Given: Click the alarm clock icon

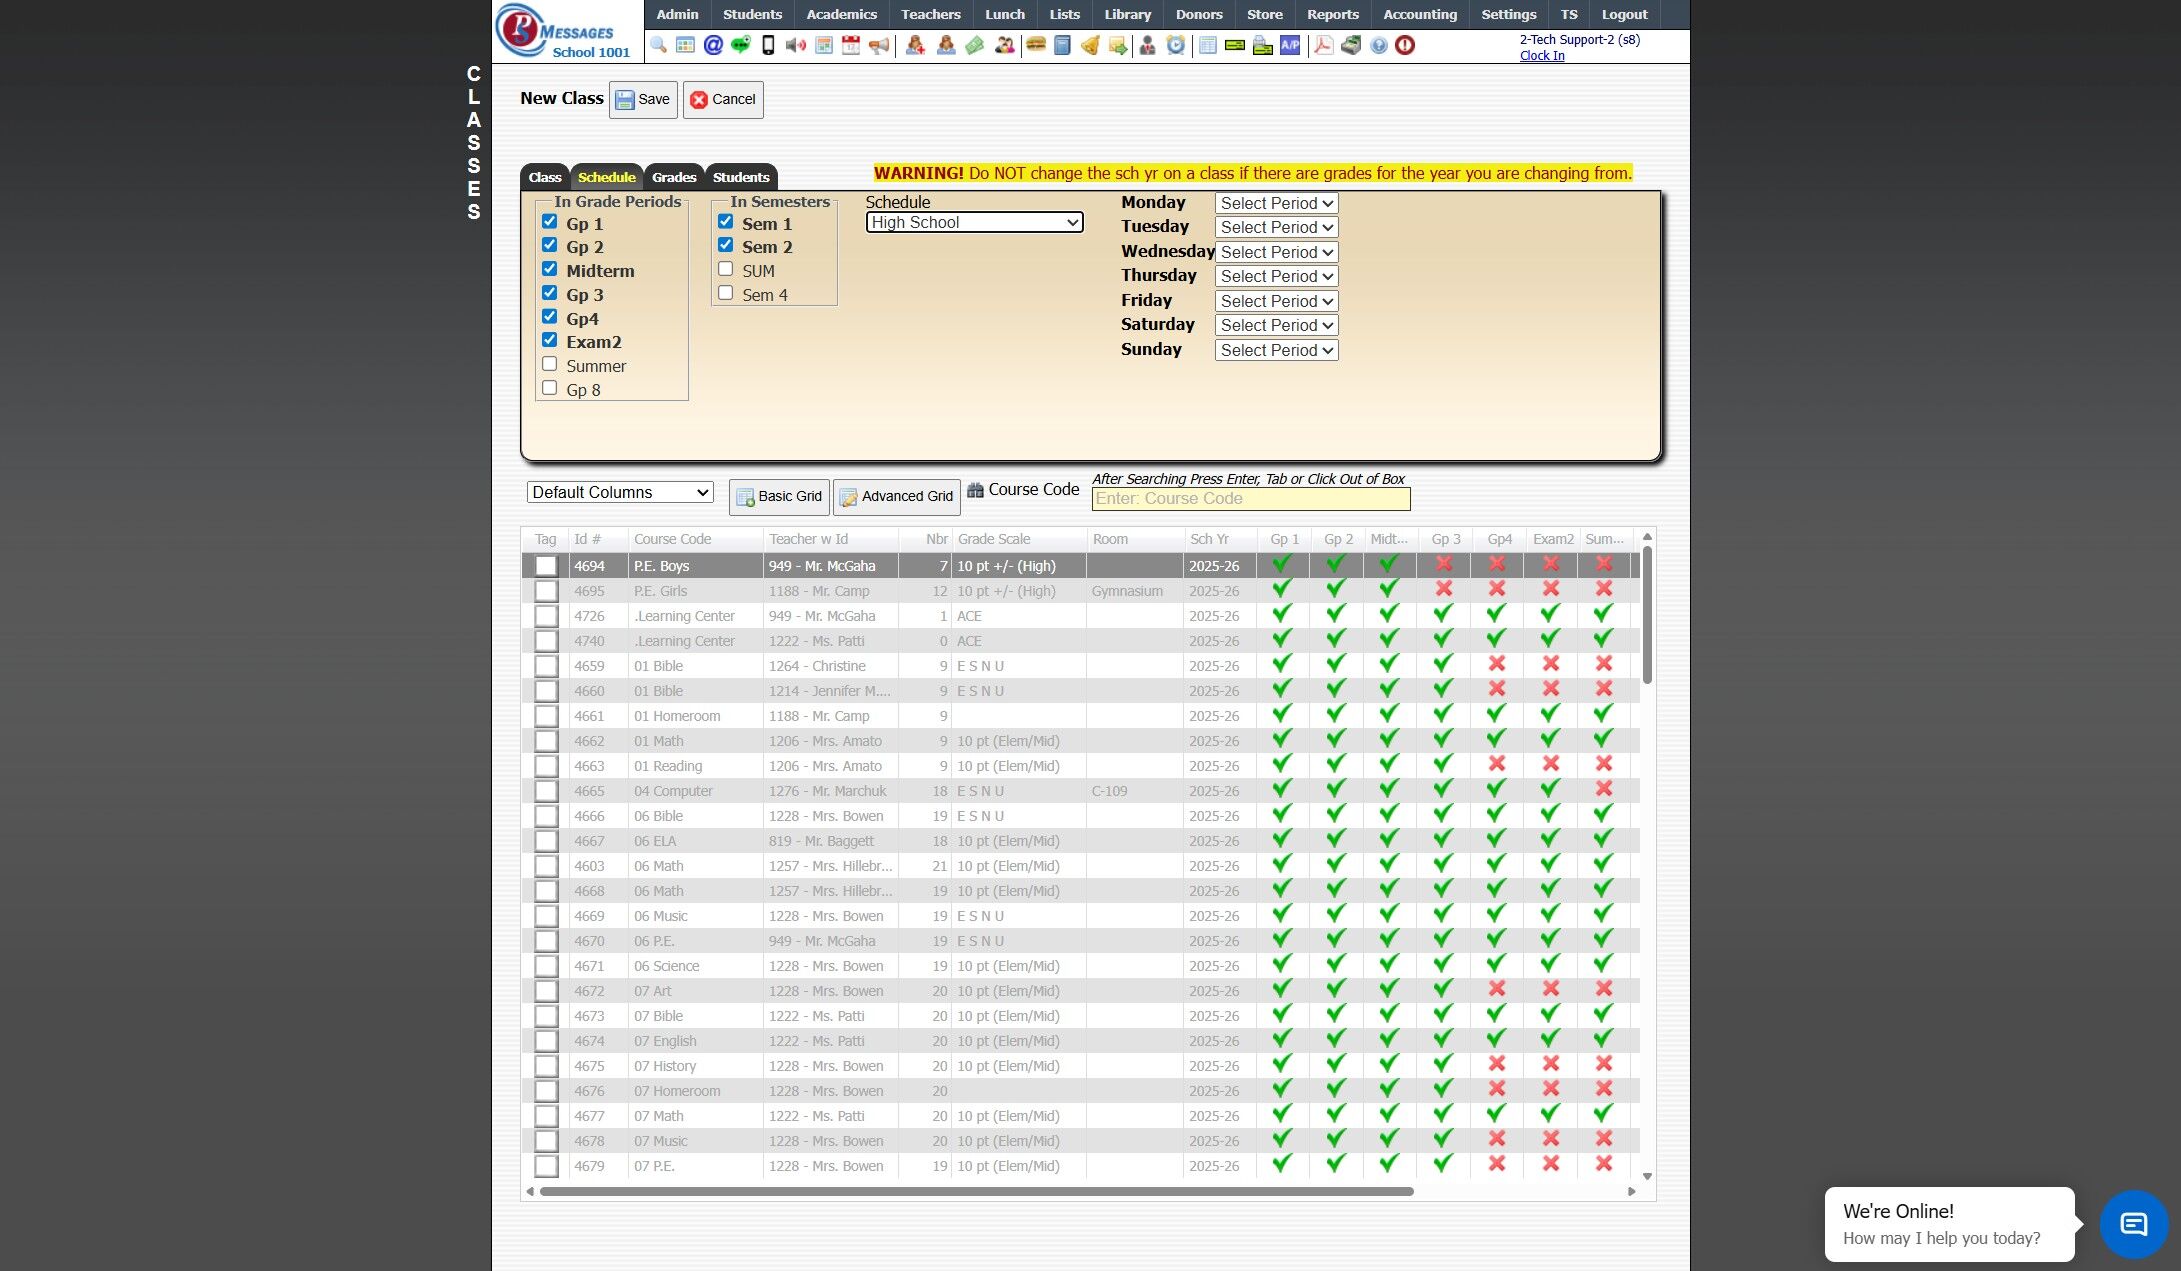Looking at the screenshot, I should (x=1176, y=45).
